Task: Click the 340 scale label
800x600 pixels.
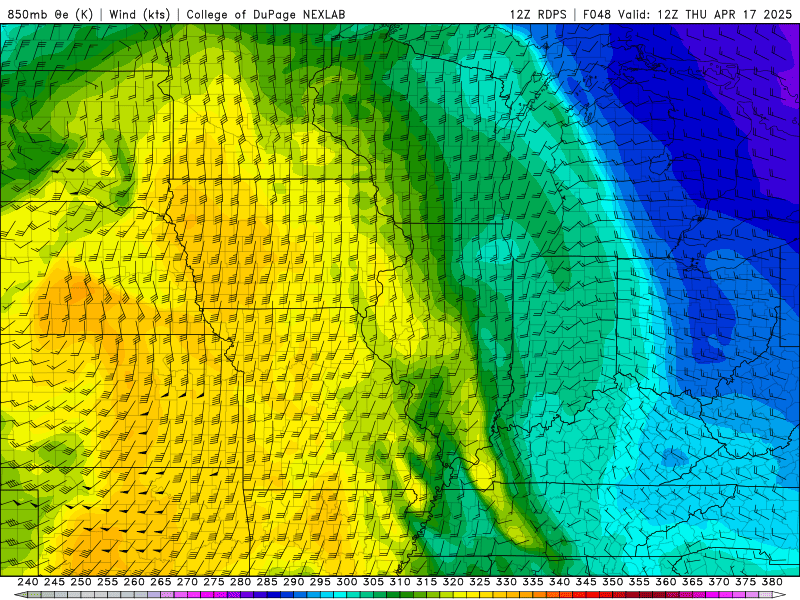Action: point(560,582)
